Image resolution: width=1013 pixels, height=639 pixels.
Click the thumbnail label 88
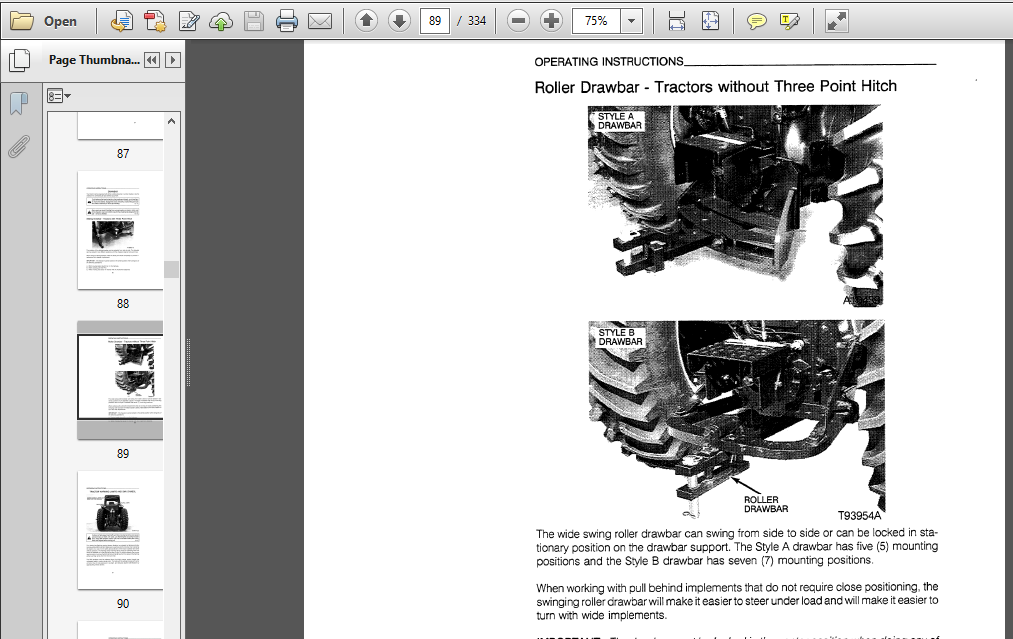click(123, 304)
